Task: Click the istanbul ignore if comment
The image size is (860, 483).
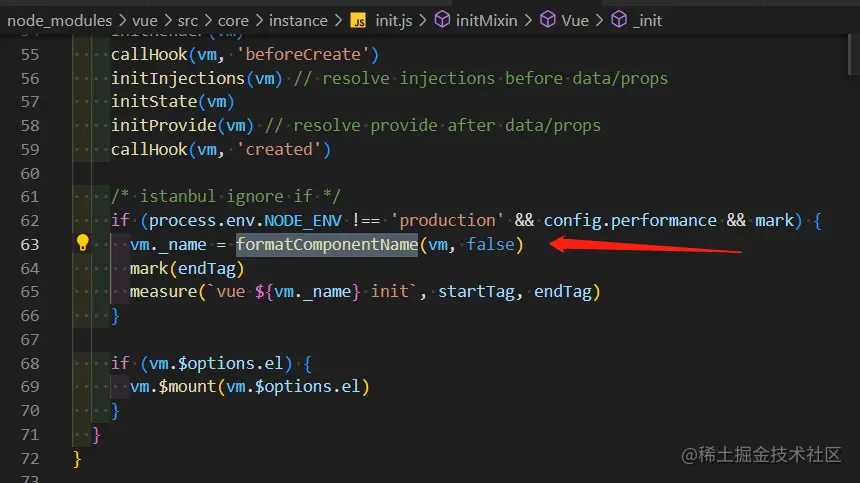Action: click(225, 196)
